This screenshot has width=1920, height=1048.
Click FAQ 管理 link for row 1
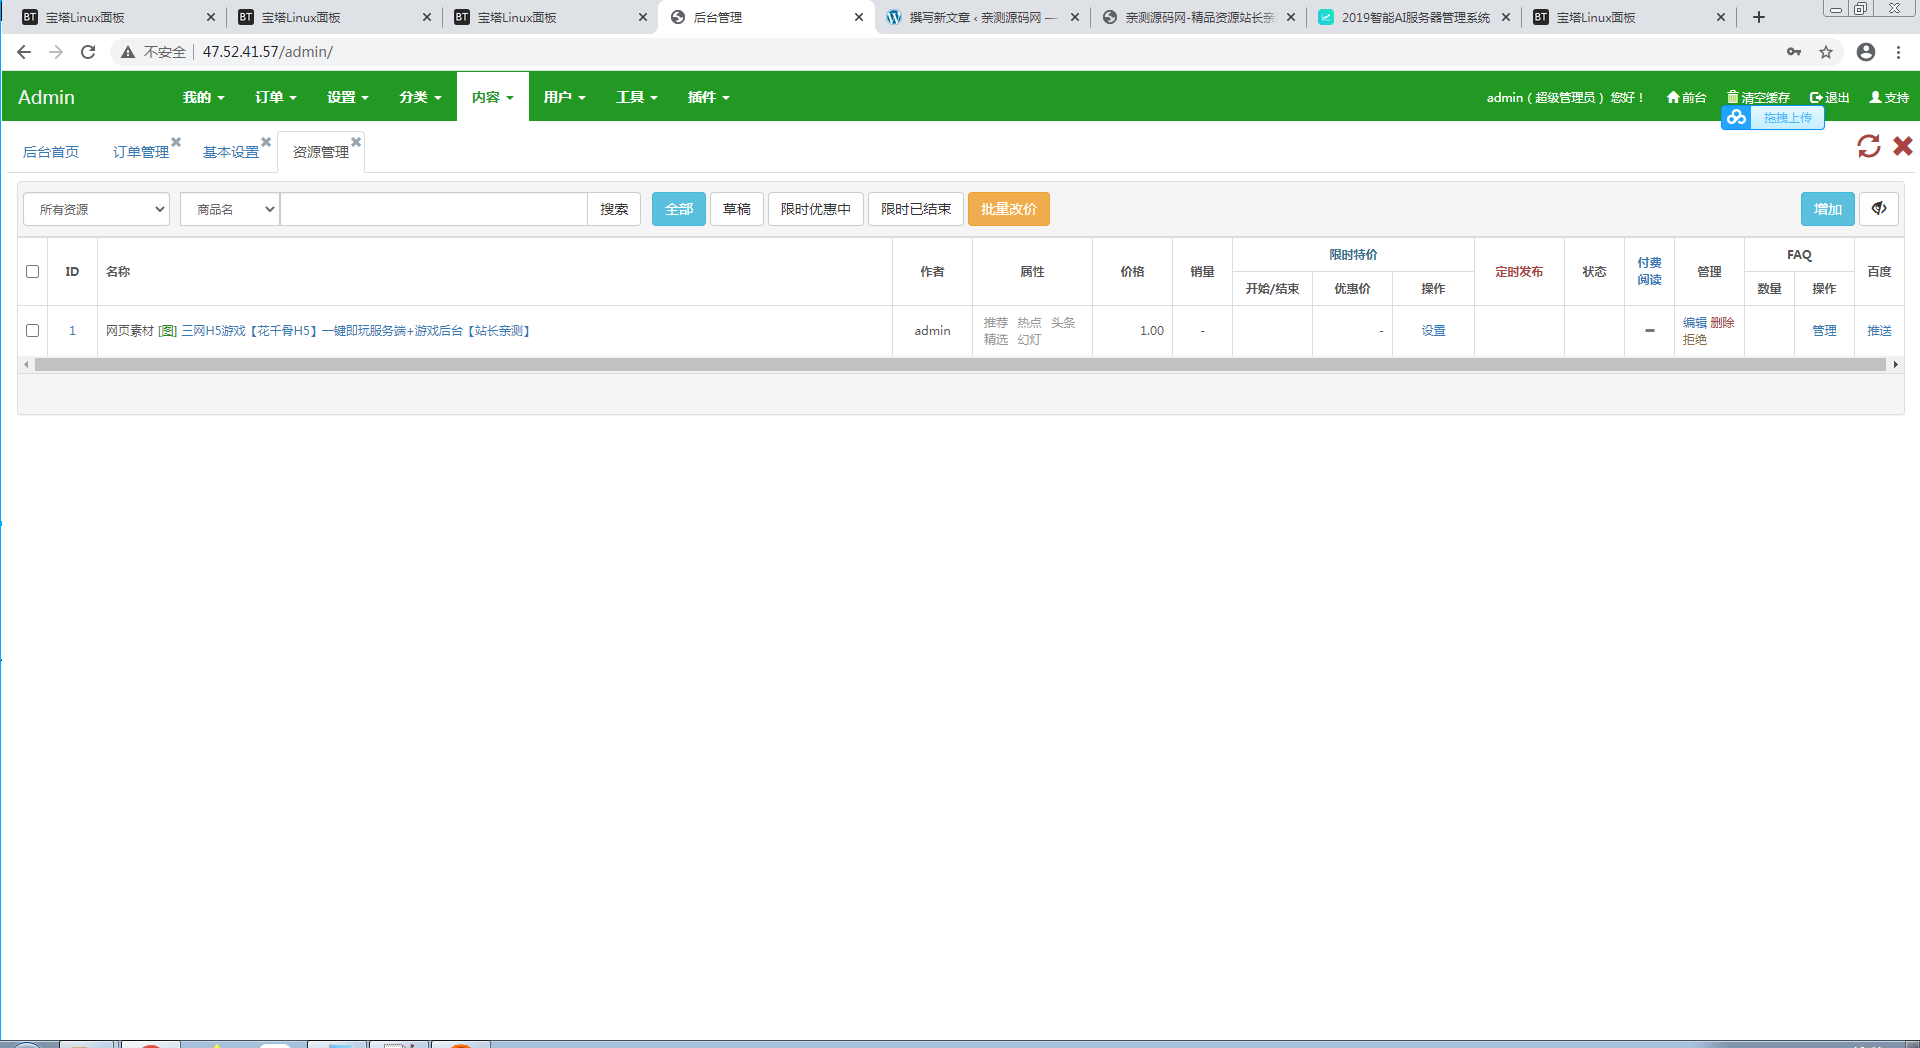[1824, 331]
